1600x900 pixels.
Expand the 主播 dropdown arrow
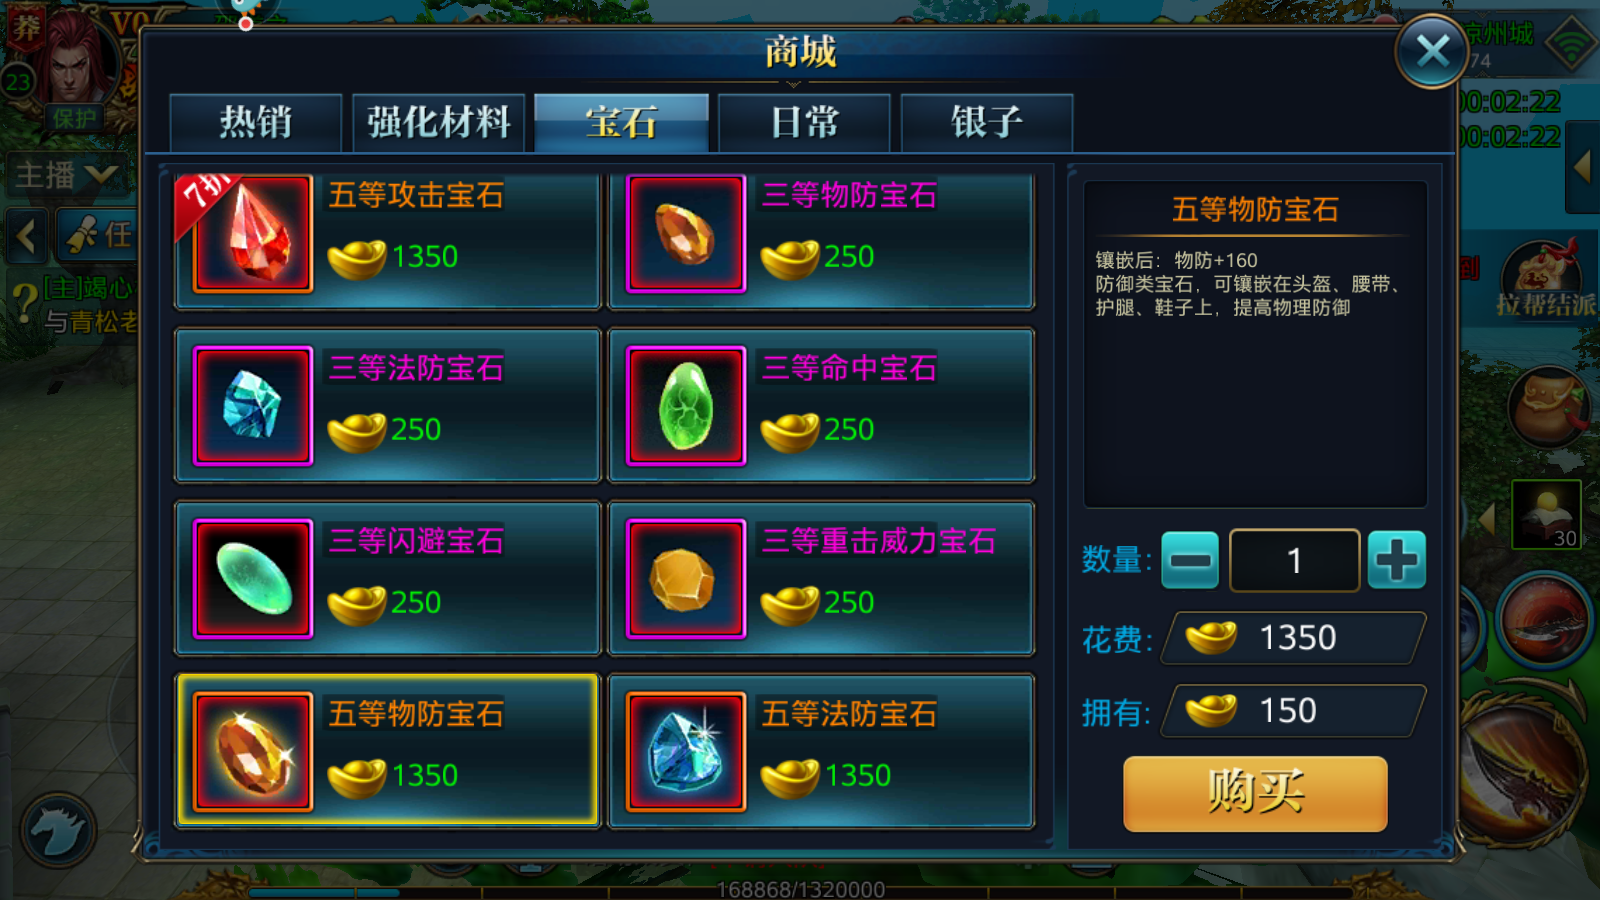pyautogui.click(x=102, y=176)
